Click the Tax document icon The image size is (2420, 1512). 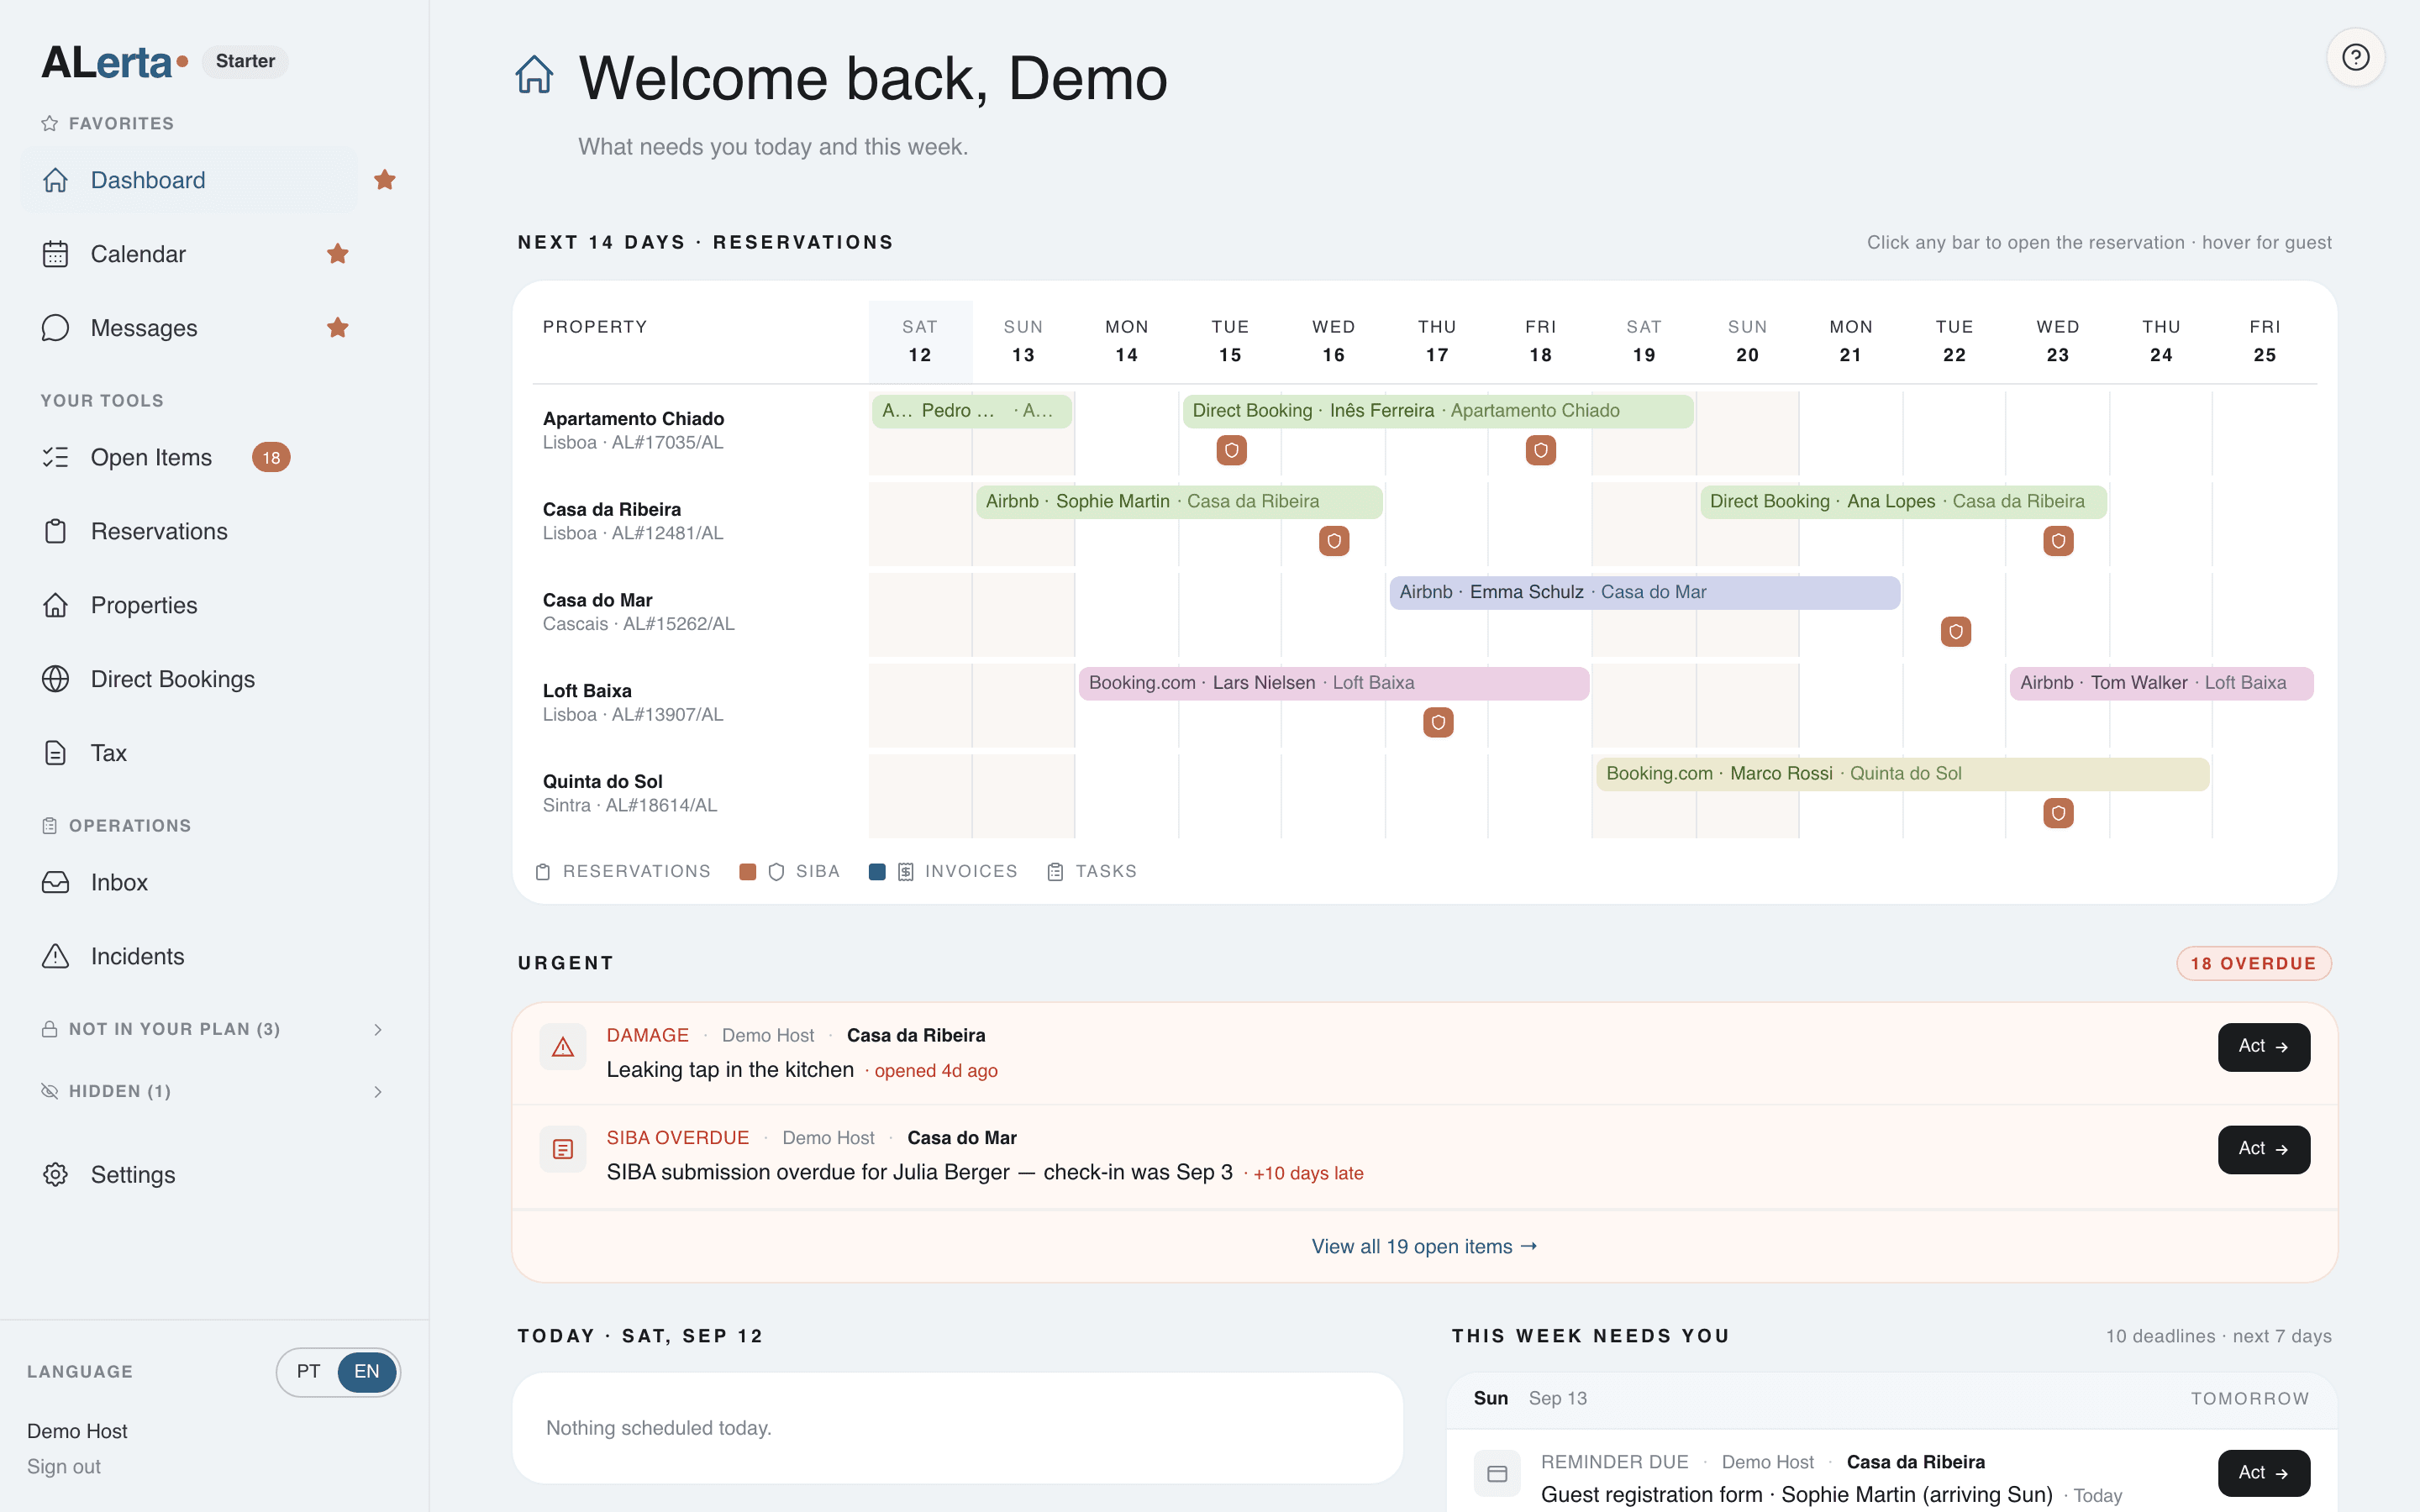(x=56, y=753)
